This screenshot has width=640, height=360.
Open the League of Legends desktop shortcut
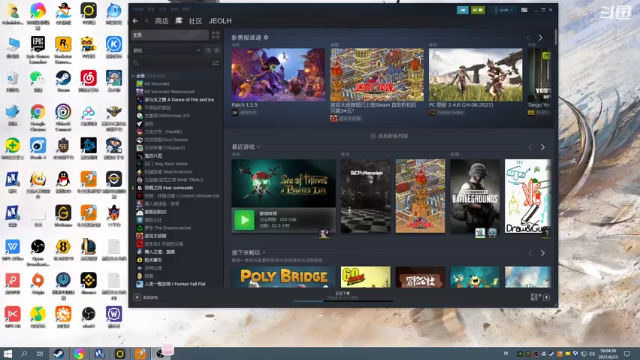[89, 250]
